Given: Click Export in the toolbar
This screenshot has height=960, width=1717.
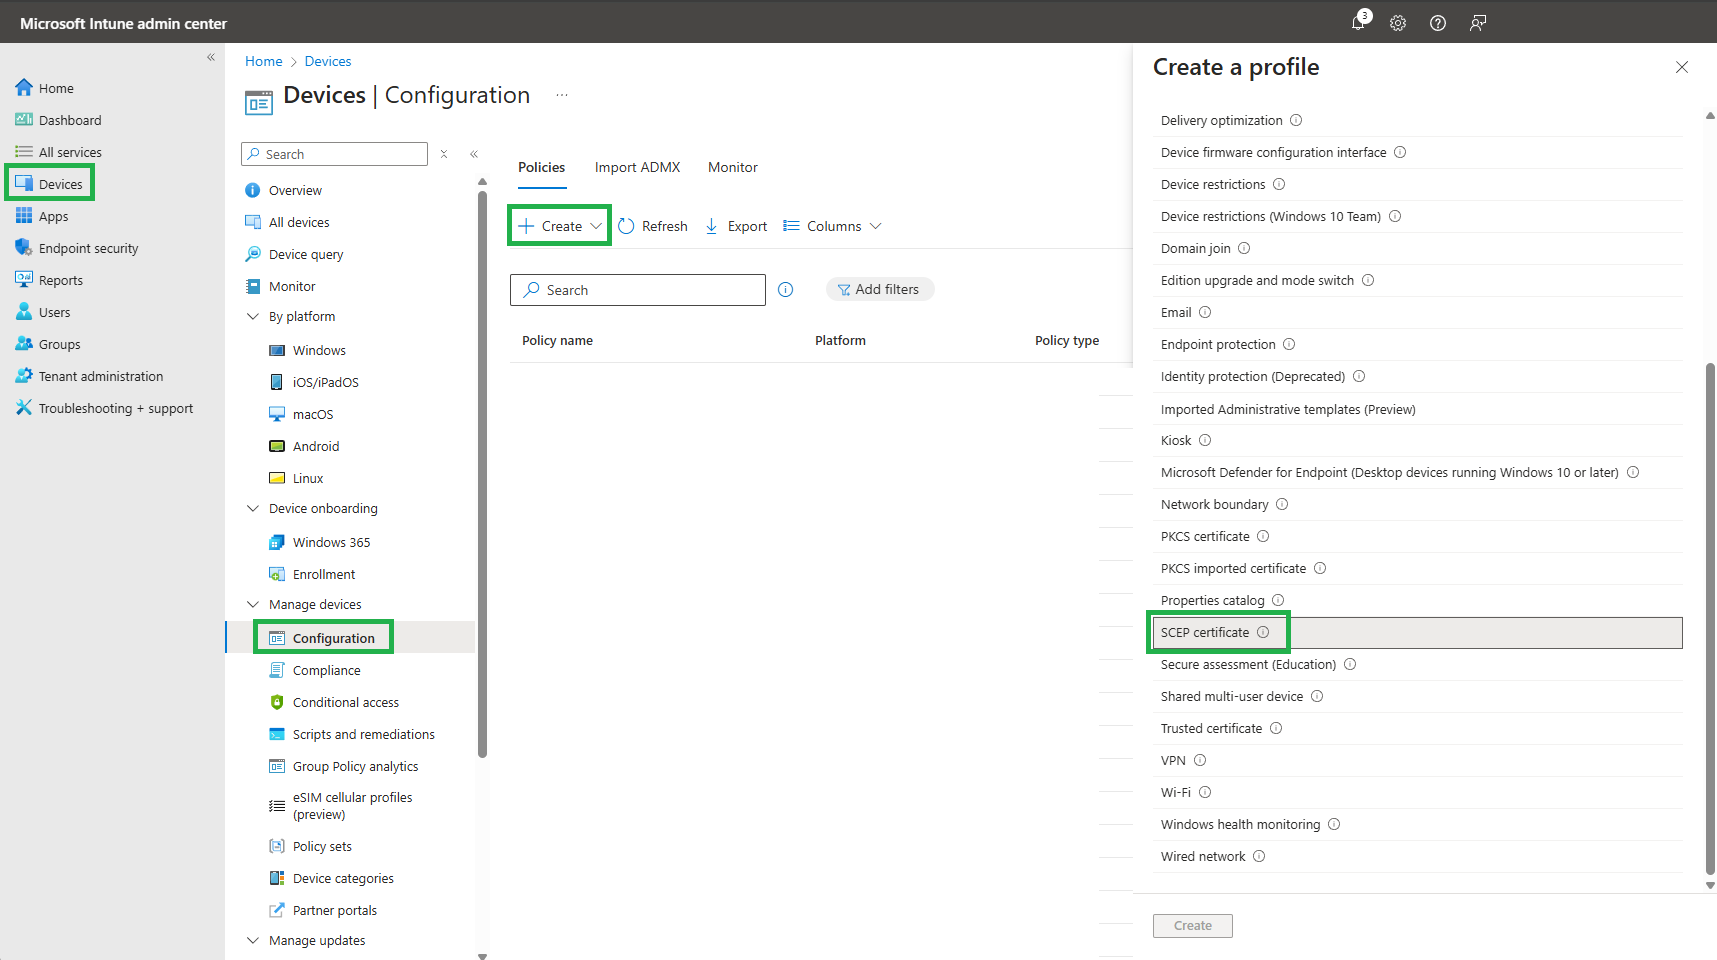Looking at the screenshot, I should point(736,226).
